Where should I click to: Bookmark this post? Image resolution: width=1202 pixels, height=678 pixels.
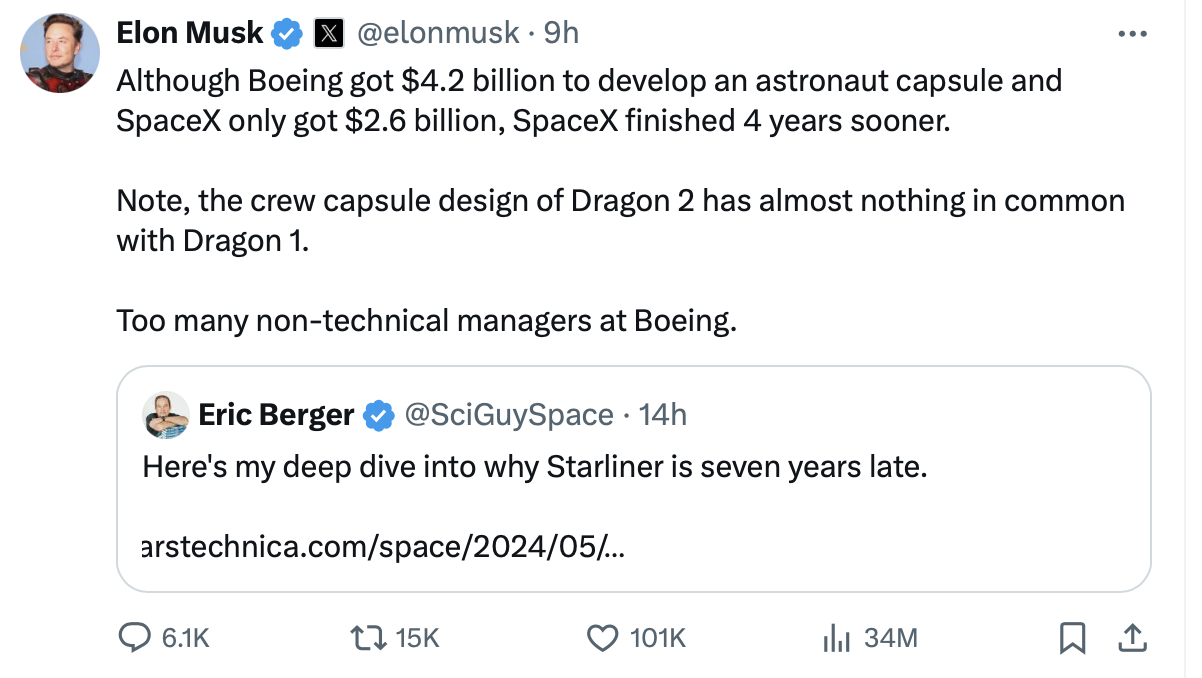pos(1072,637)
